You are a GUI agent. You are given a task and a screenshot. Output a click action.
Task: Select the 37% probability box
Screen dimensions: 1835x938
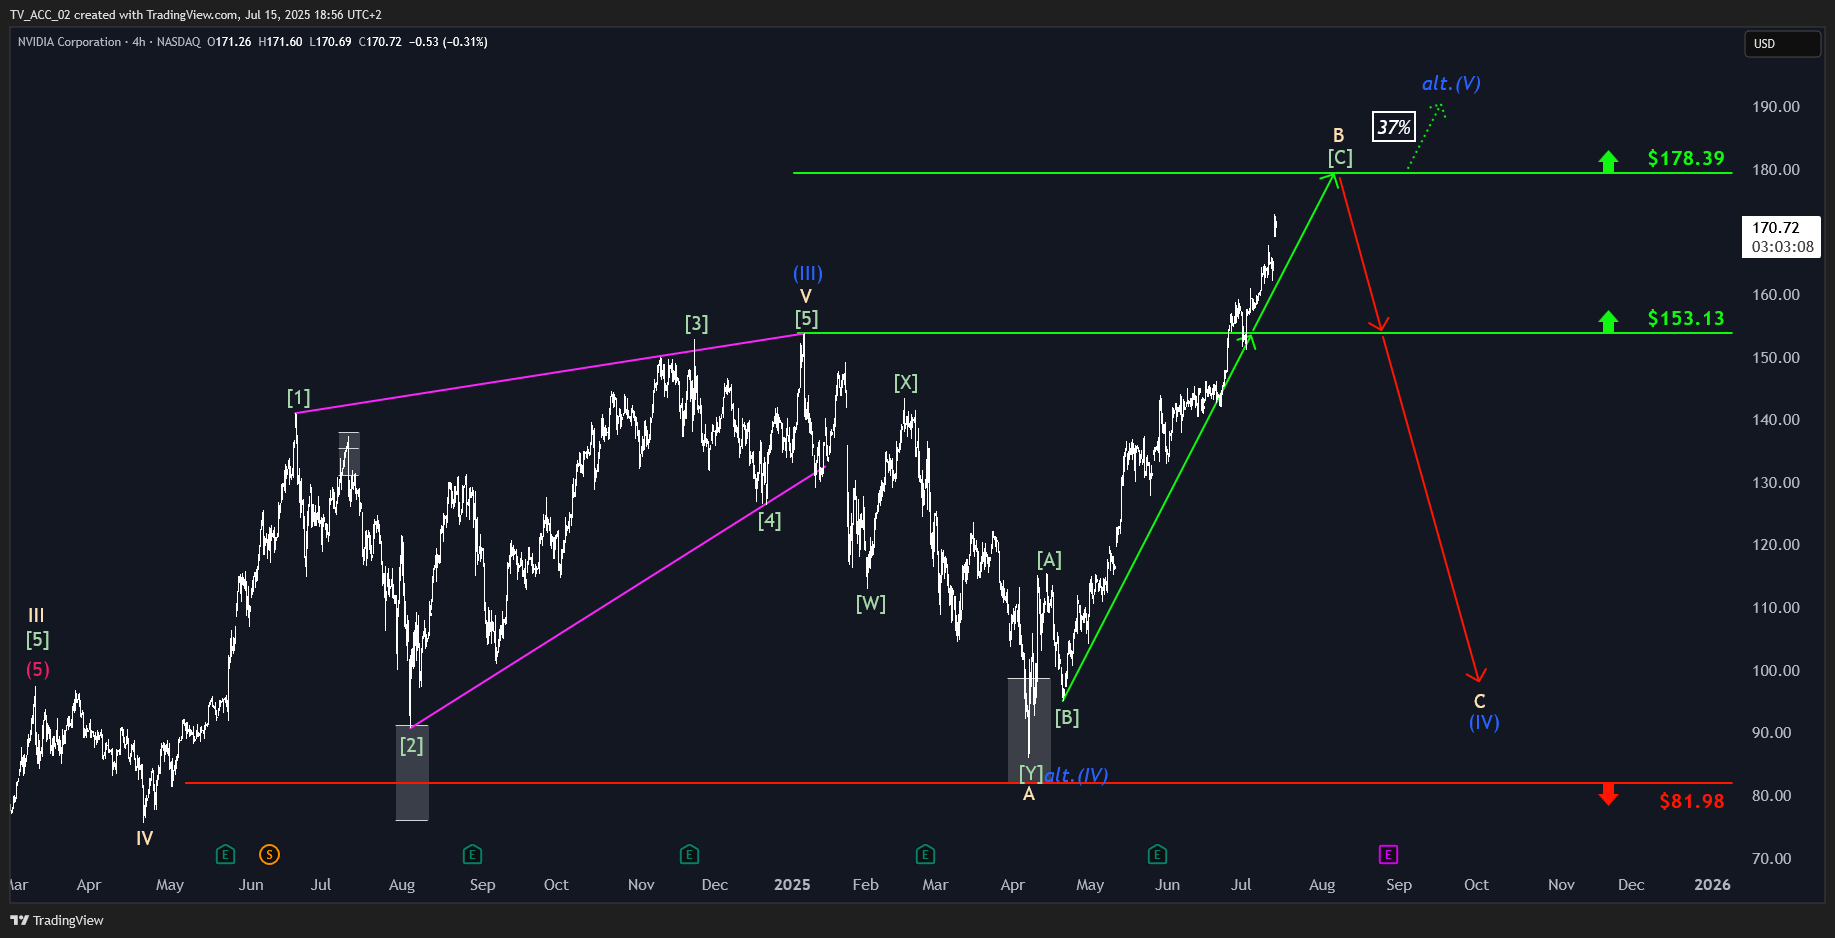point(1393,127)
